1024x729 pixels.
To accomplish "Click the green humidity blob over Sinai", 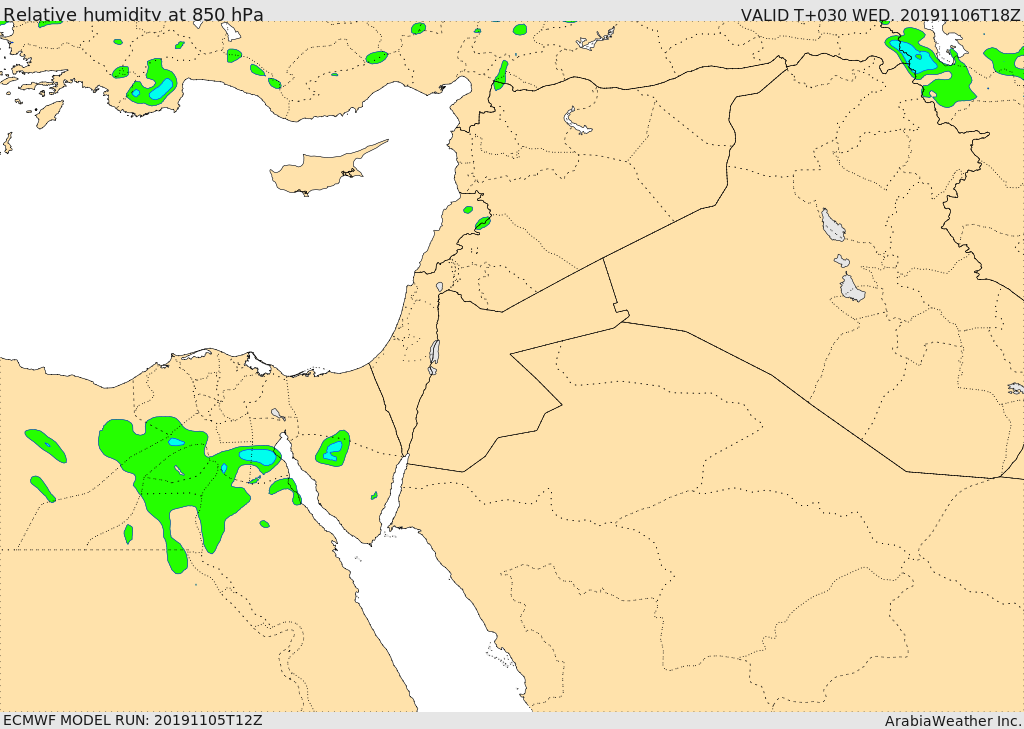I will pyautogui.click(x=333, y=448).
